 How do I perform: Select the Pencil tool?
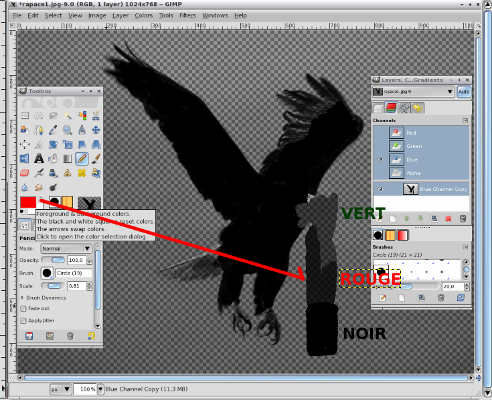click(82, 159)
